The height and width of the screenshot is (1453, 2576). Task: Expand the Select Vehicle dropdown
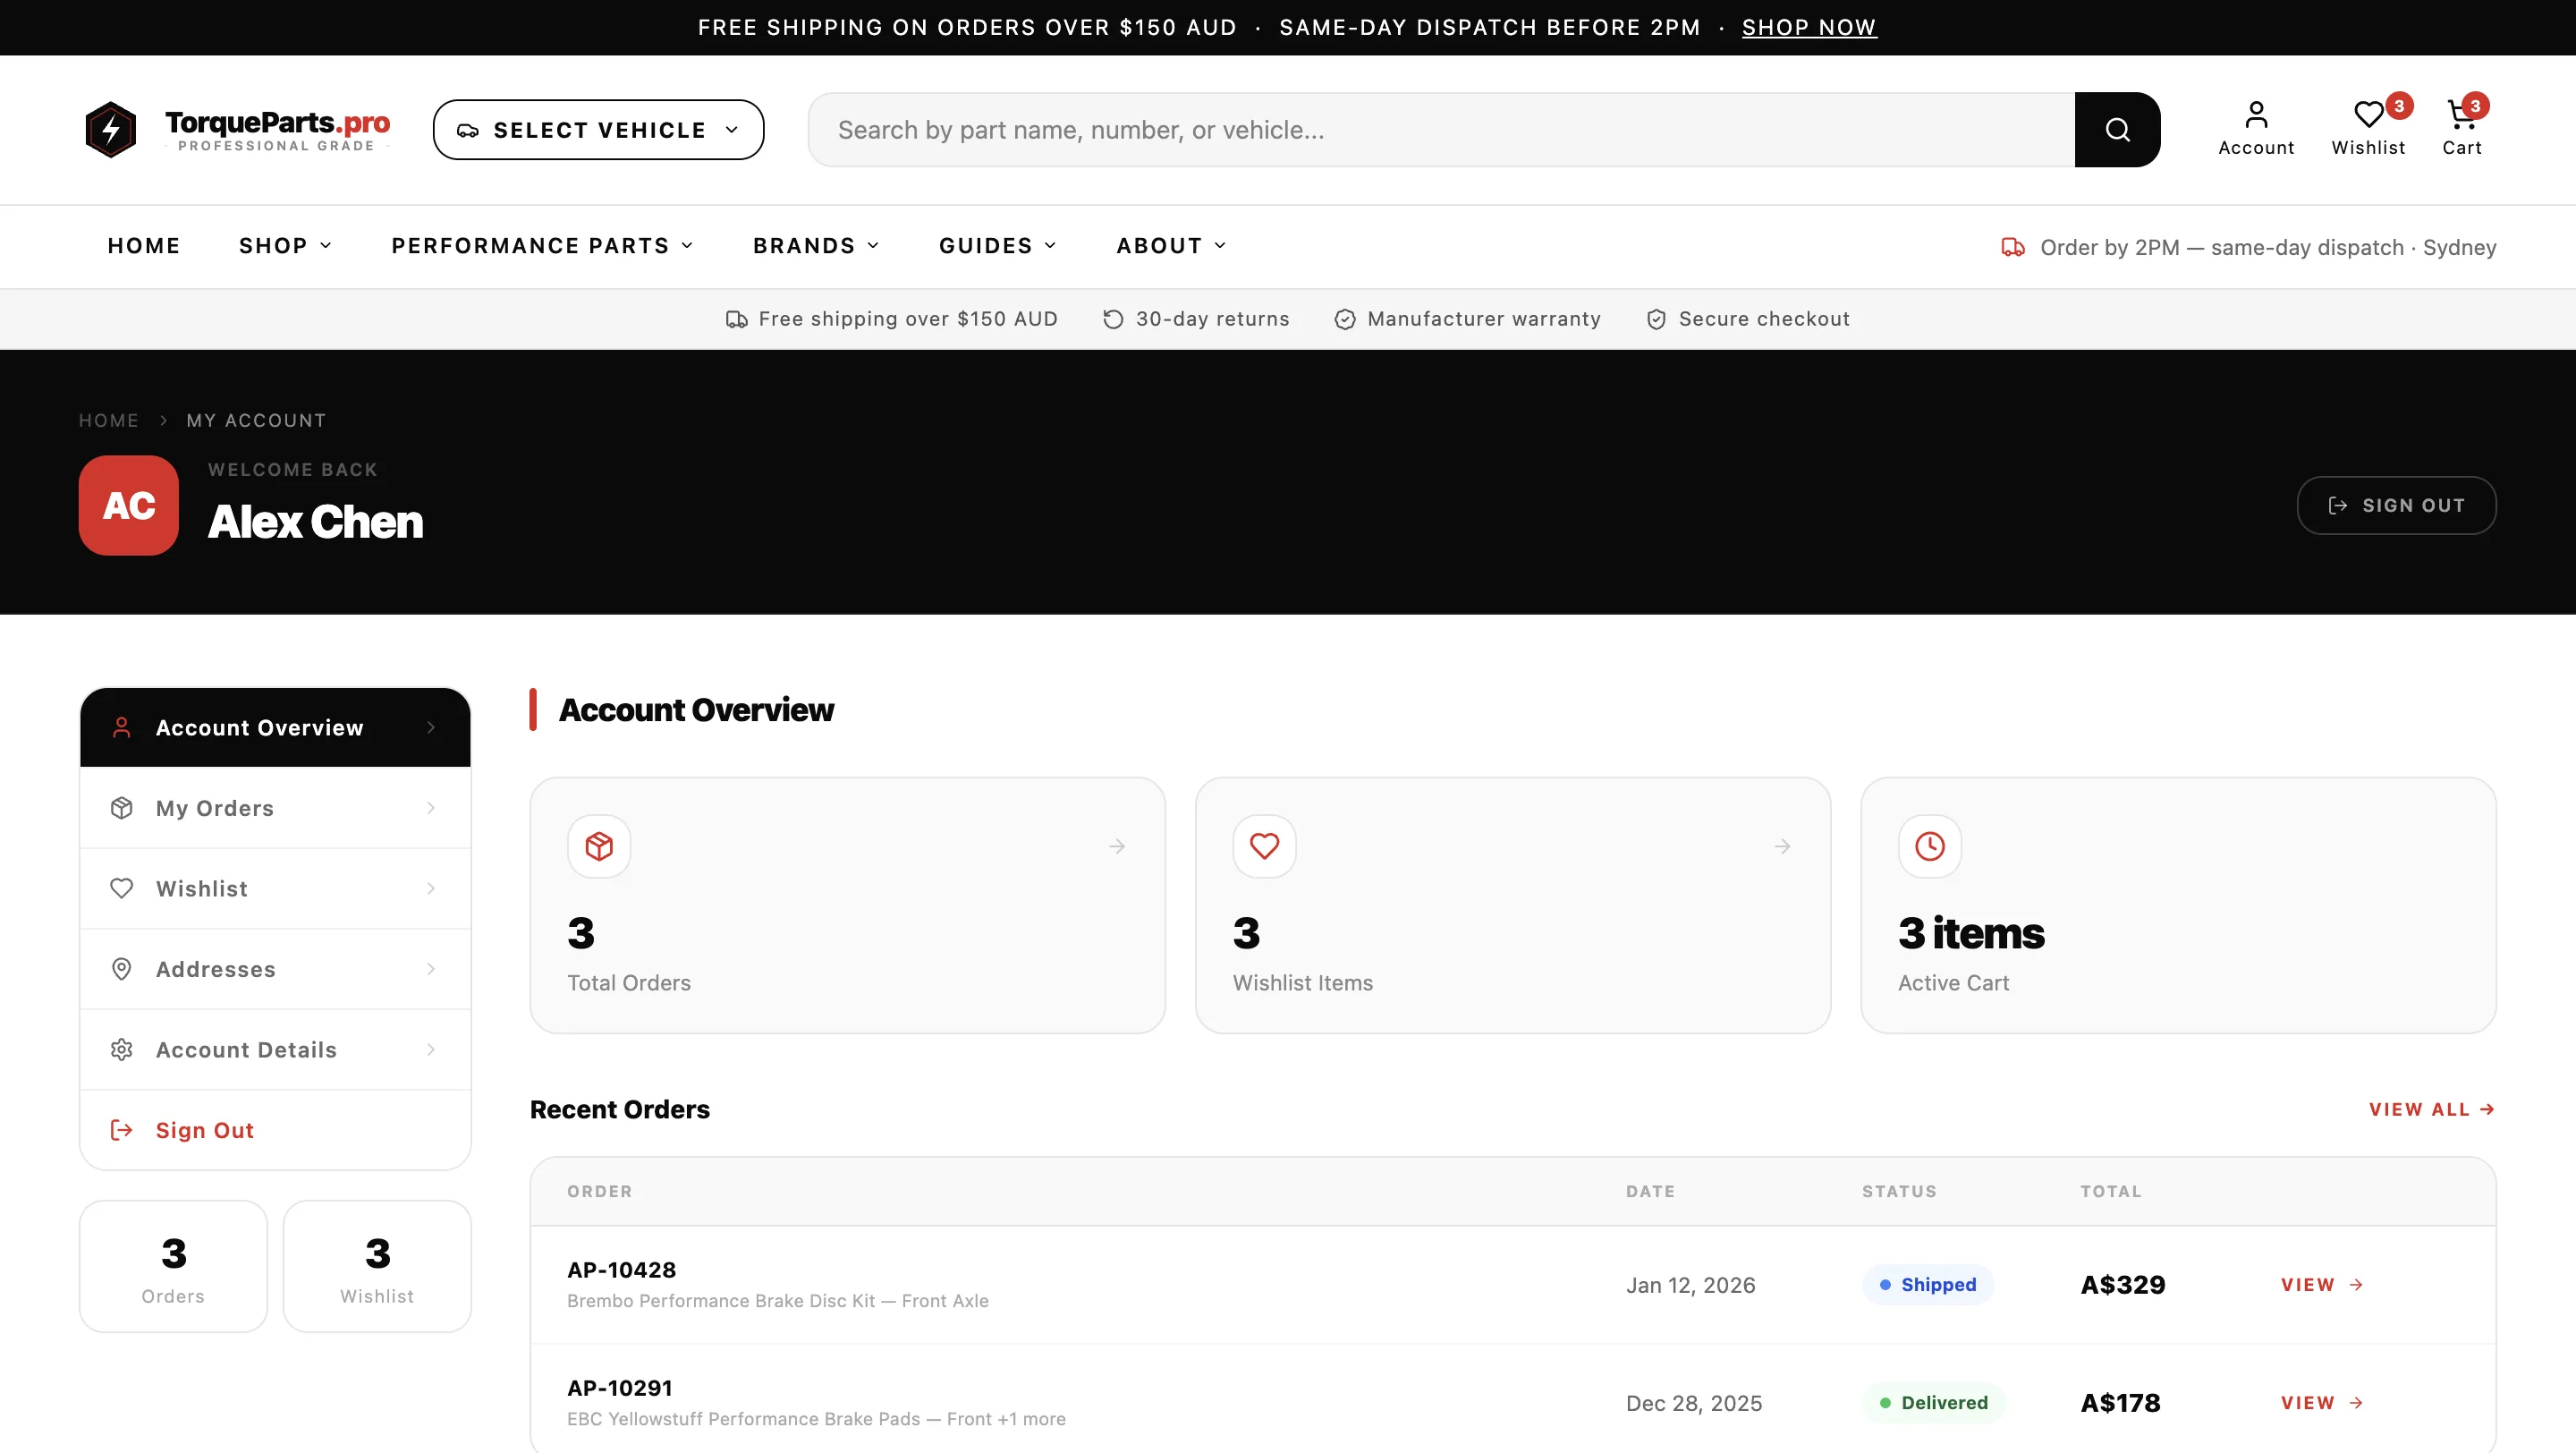click(x=598, y=129)
